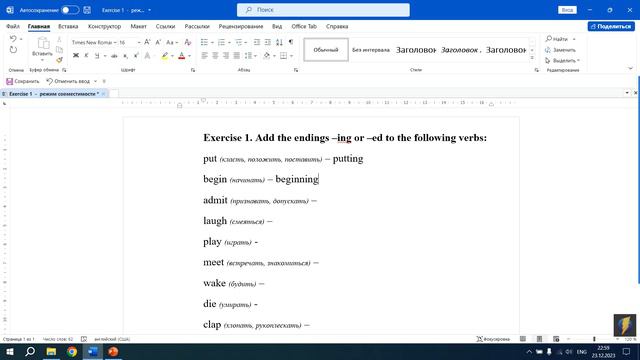Toggle underline formatting Ч

[97, 56]
